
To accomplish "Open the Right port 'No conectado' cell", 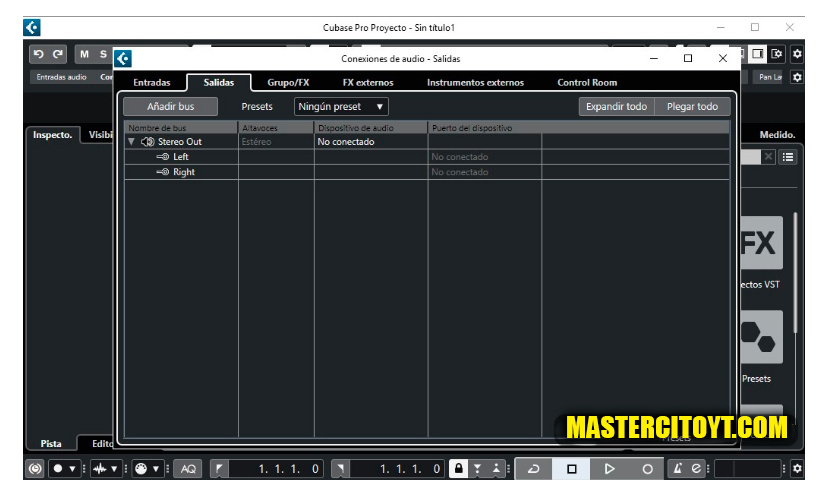I will tap(484, 172).
